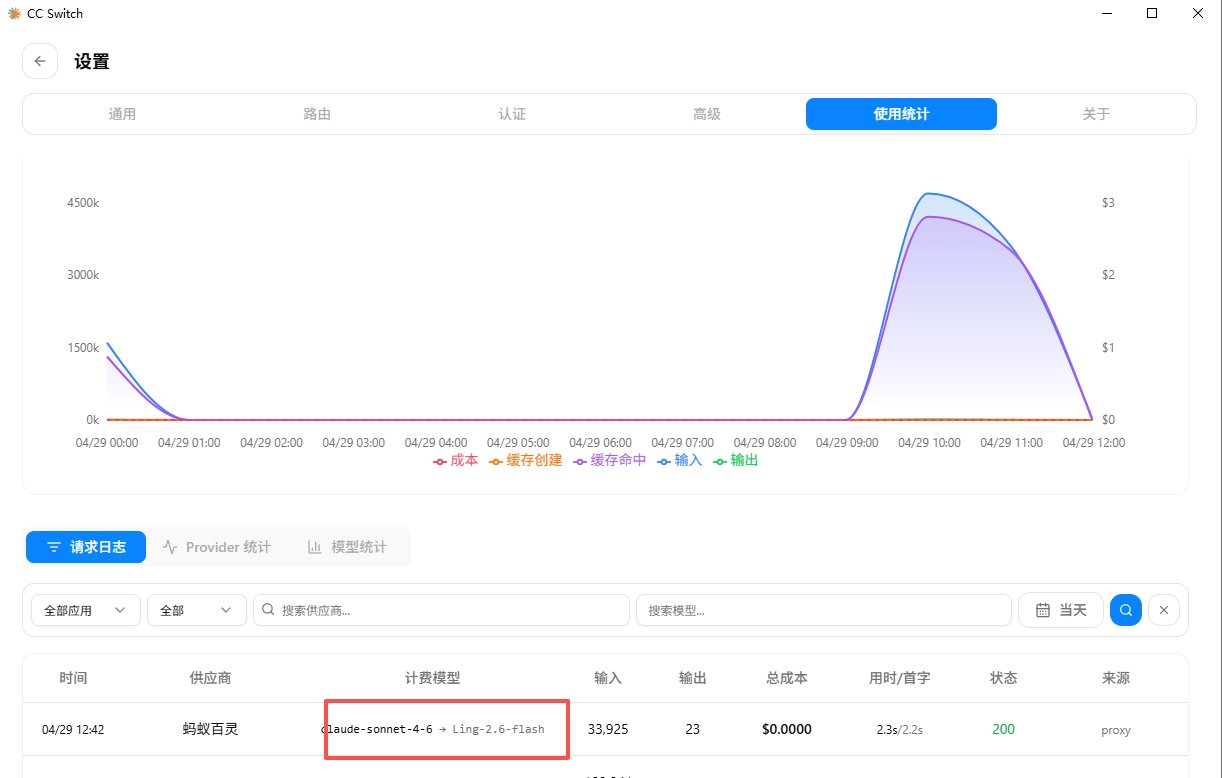Maximize the CC Switch window

click(x=1152, y=14)
